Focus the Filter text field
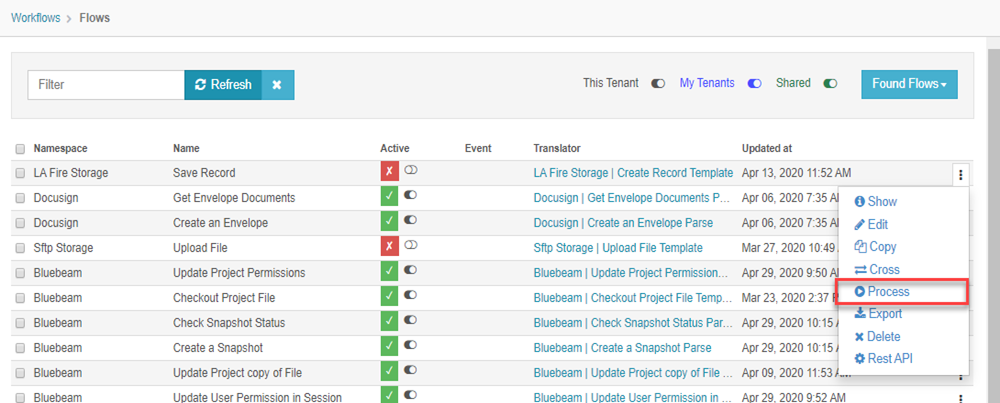Viewport: 1000px width, 403px height. [x=107, y=85]
